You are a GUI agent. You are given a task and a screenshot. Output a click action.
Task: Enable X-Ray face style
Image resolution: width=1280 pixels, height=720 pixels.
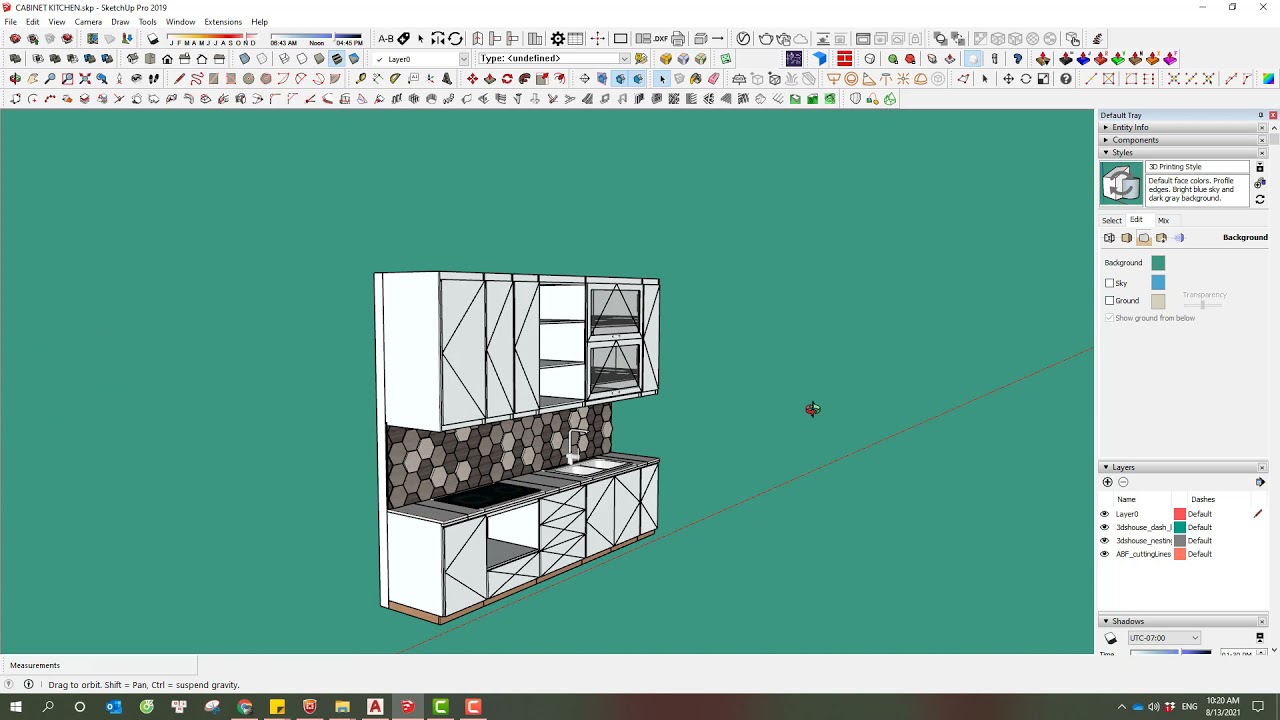pyautogui.click(x=244, y=59)
